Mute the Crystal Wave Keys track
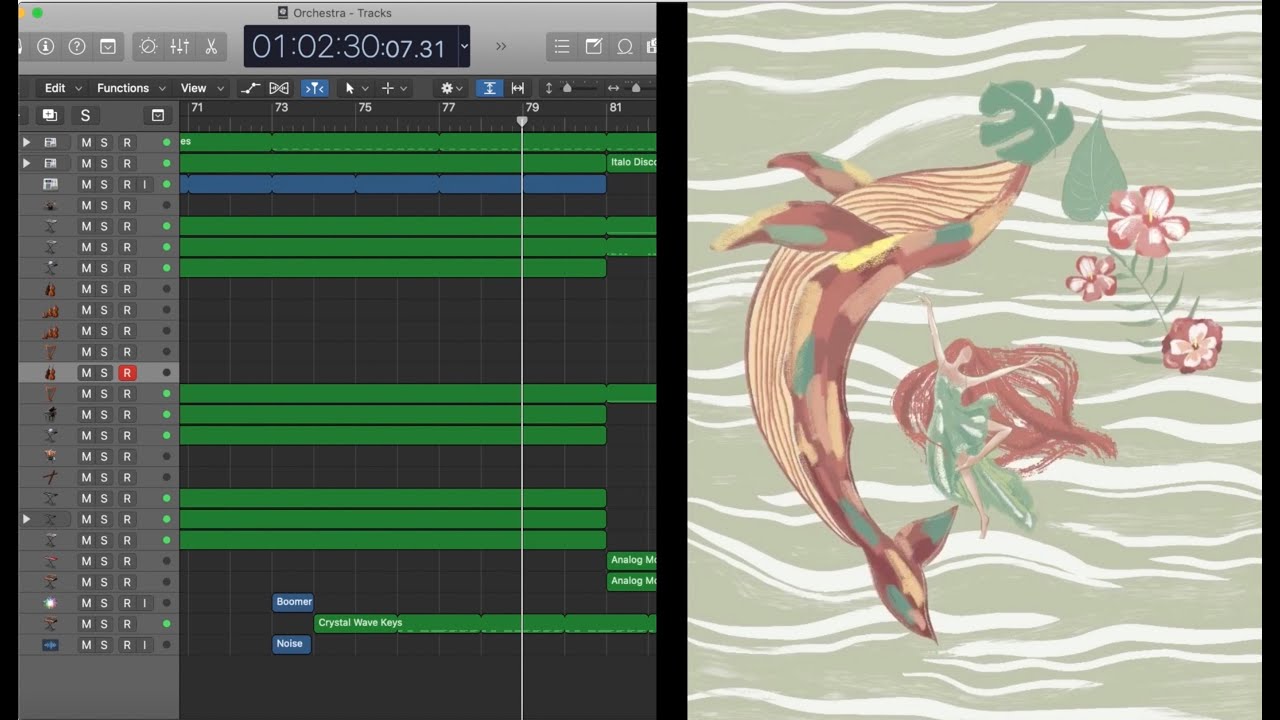The height and width of the screenshot is (720, 1280). coord(86,624)
